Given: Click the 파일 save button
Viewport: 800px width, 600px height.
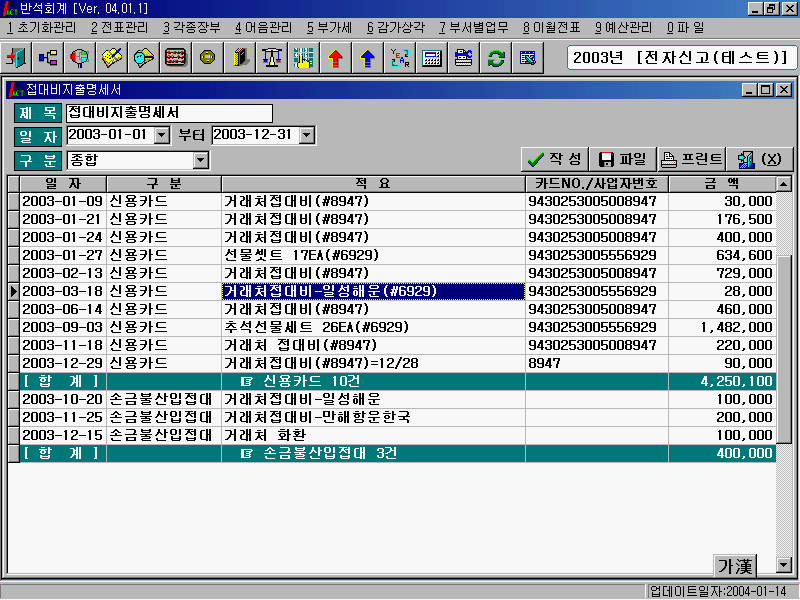Looking at the screenshot, I should 622,160.
